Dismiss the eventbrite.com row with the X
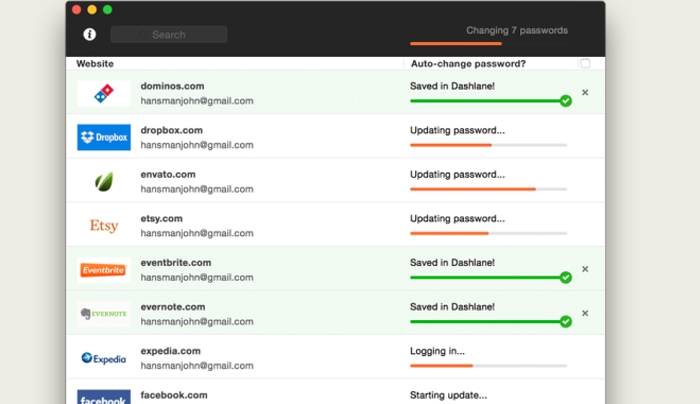The image size is (700, 404). pyautogui.click(x=585, y=269)
